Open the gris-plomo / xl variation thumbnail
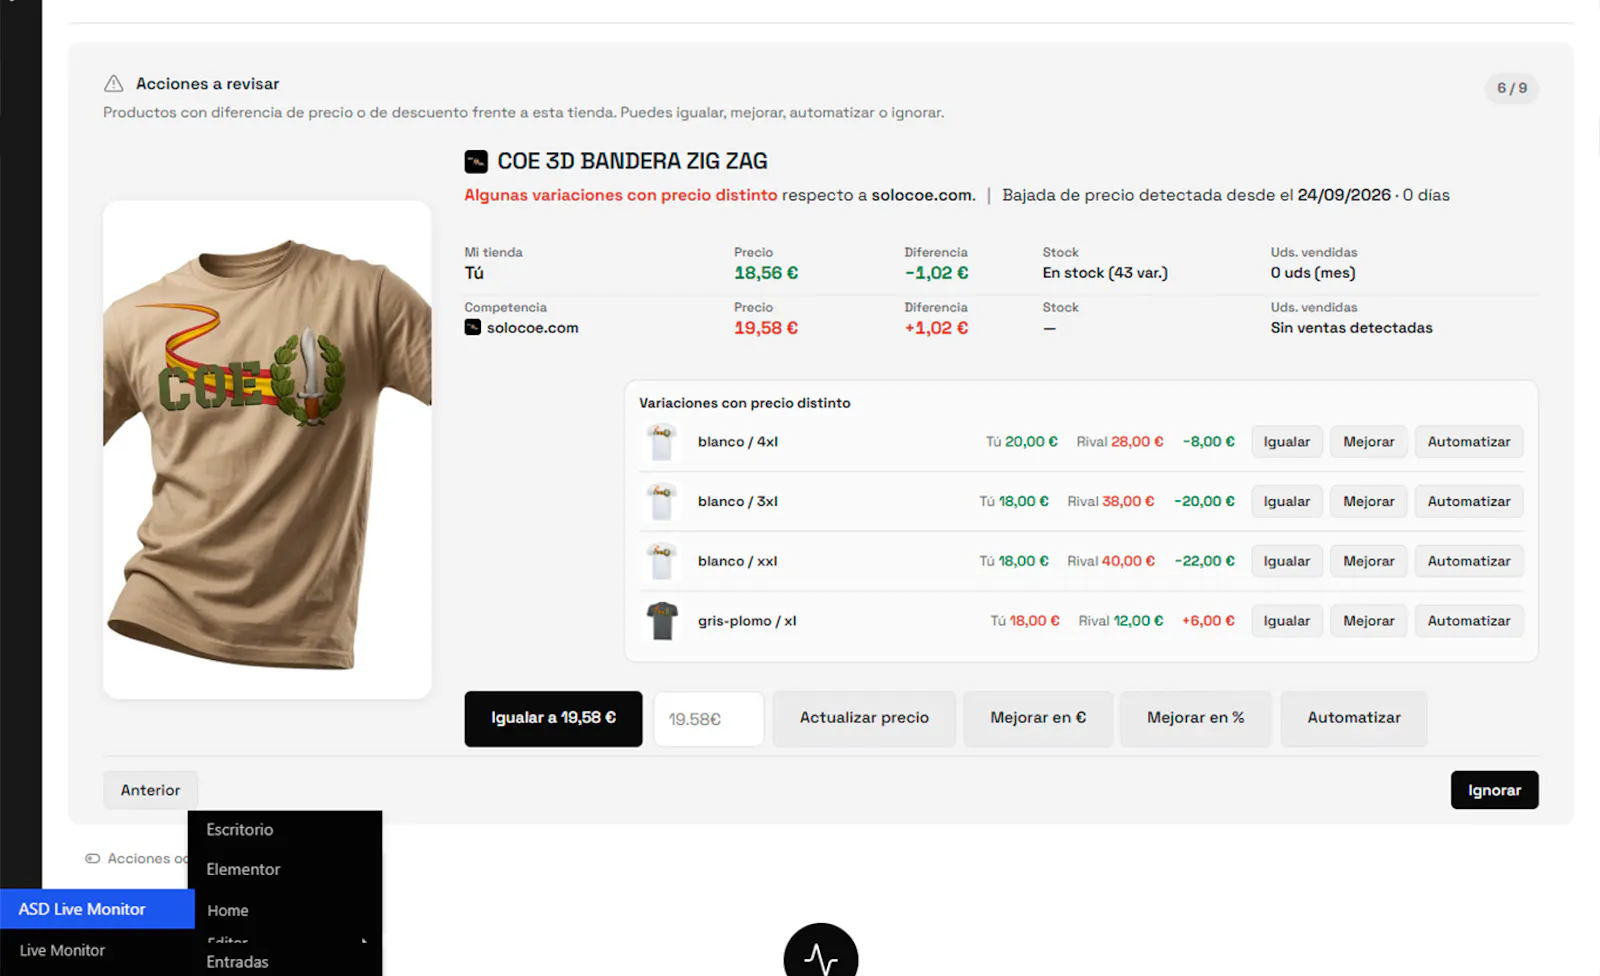The height and width of the screenshot is (976, 1600). [x=661, y=621]
